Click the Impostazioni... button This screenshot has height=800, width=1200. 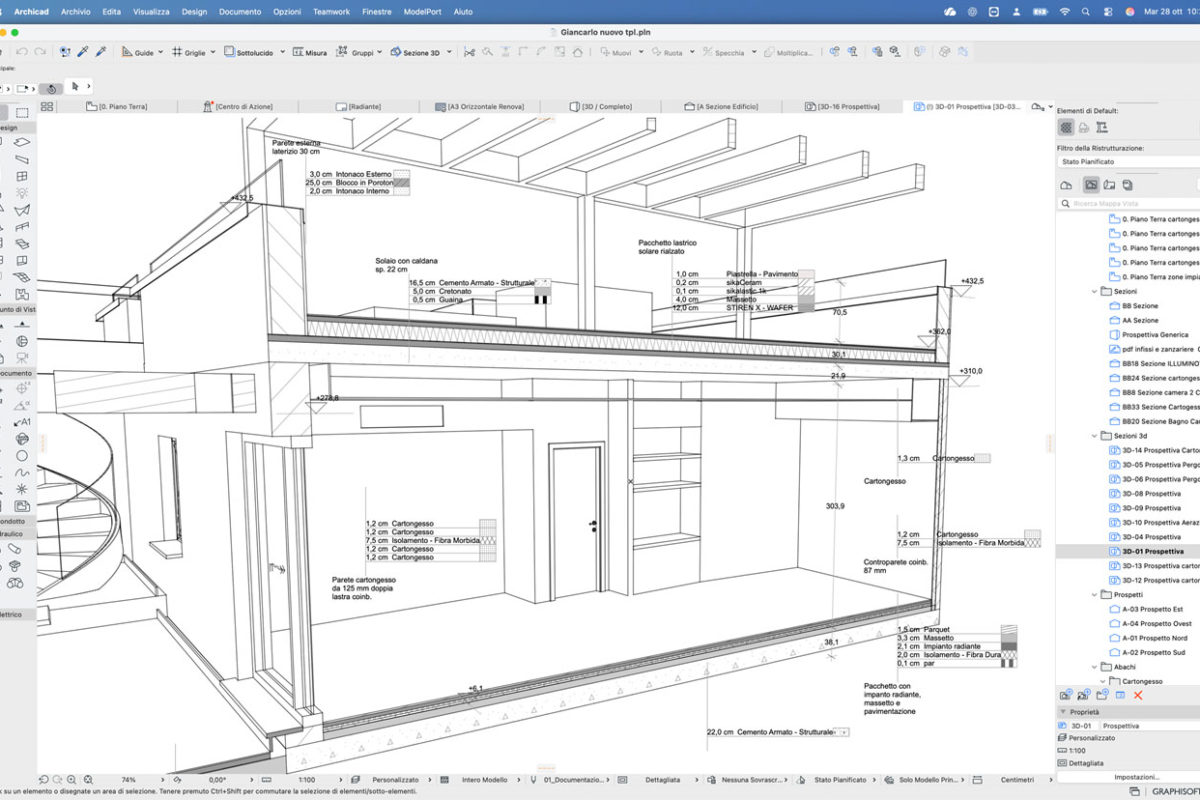1137,776
